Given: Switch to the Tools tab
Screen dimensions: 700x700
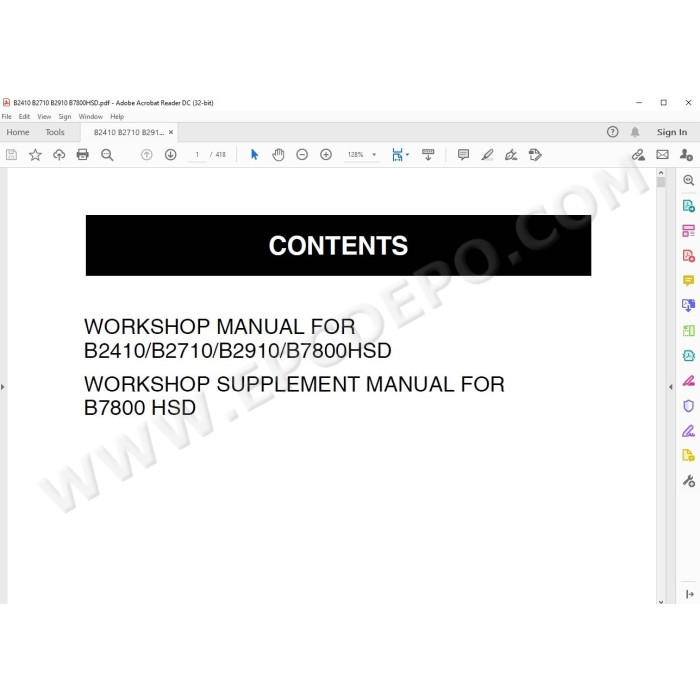Looking at the screenshot, I should (x=55, y=132).
